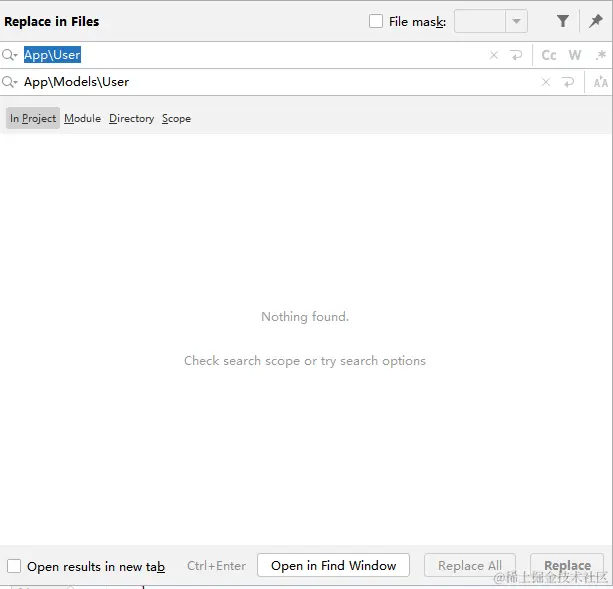Select the Directory scope tab

click(131, 118)
